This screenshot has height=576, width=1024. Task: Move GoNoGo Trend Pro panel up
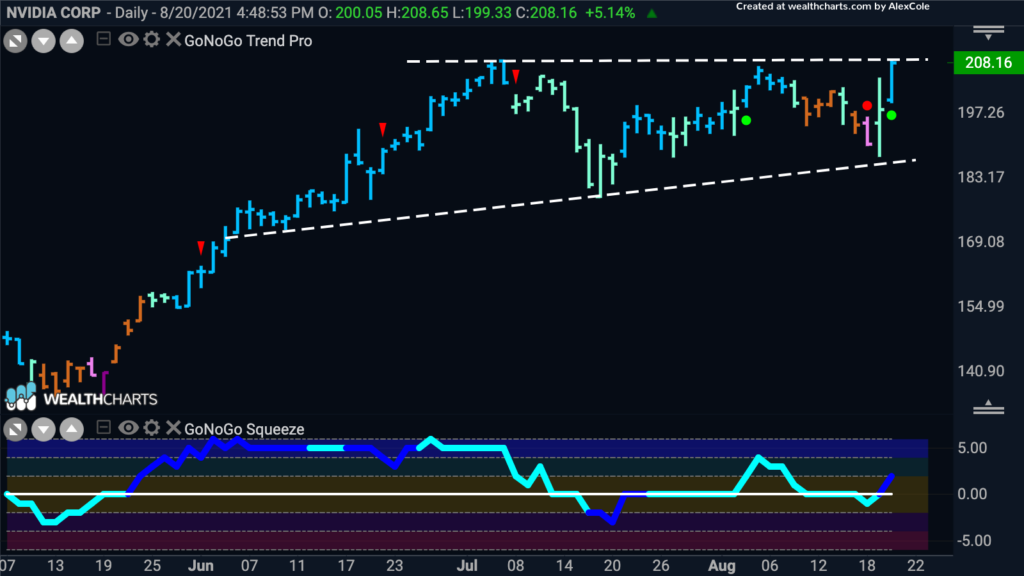(72, 41)
